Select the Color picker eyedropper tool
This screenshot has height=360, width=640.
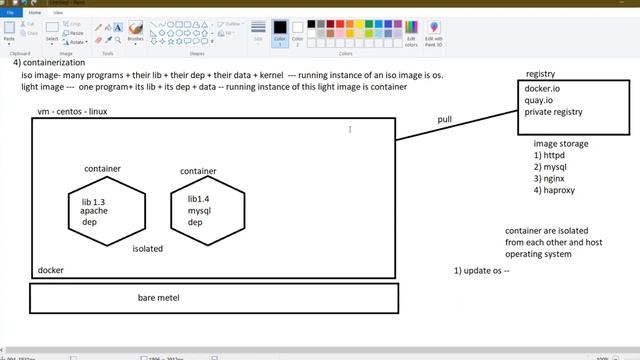(x=108, y=40)
